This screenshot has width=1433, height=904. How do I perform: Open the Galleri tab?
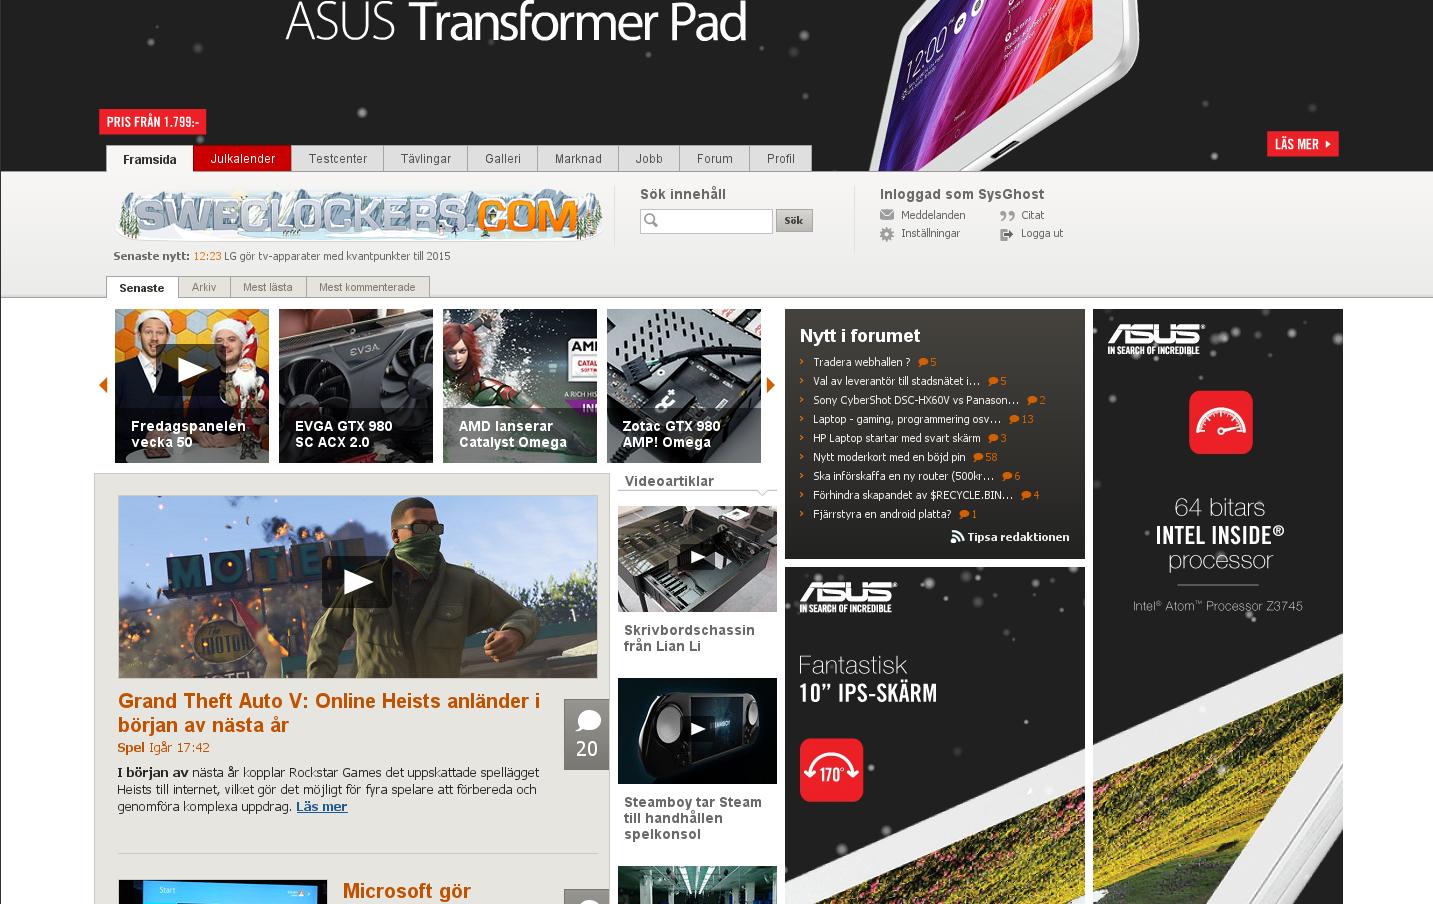tap(503, 159)
